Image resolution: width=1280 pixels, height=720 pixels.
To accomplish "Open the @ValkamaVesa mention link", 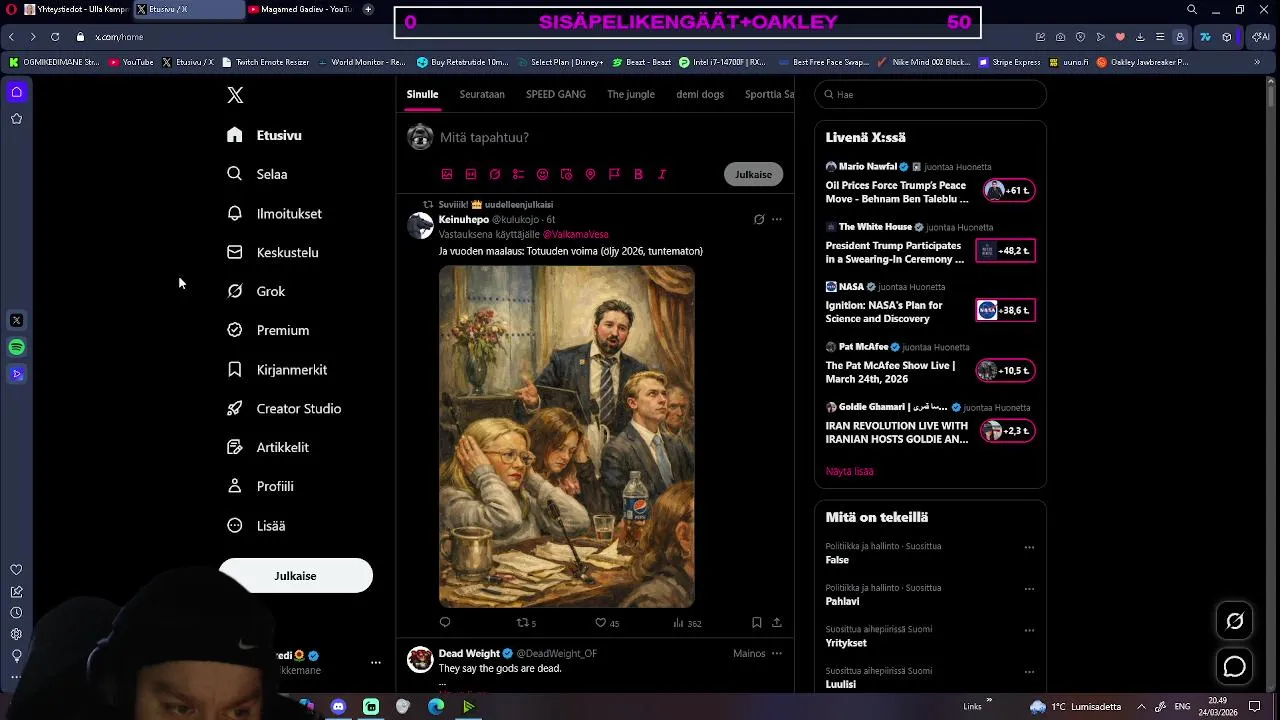I will point(575,234).
